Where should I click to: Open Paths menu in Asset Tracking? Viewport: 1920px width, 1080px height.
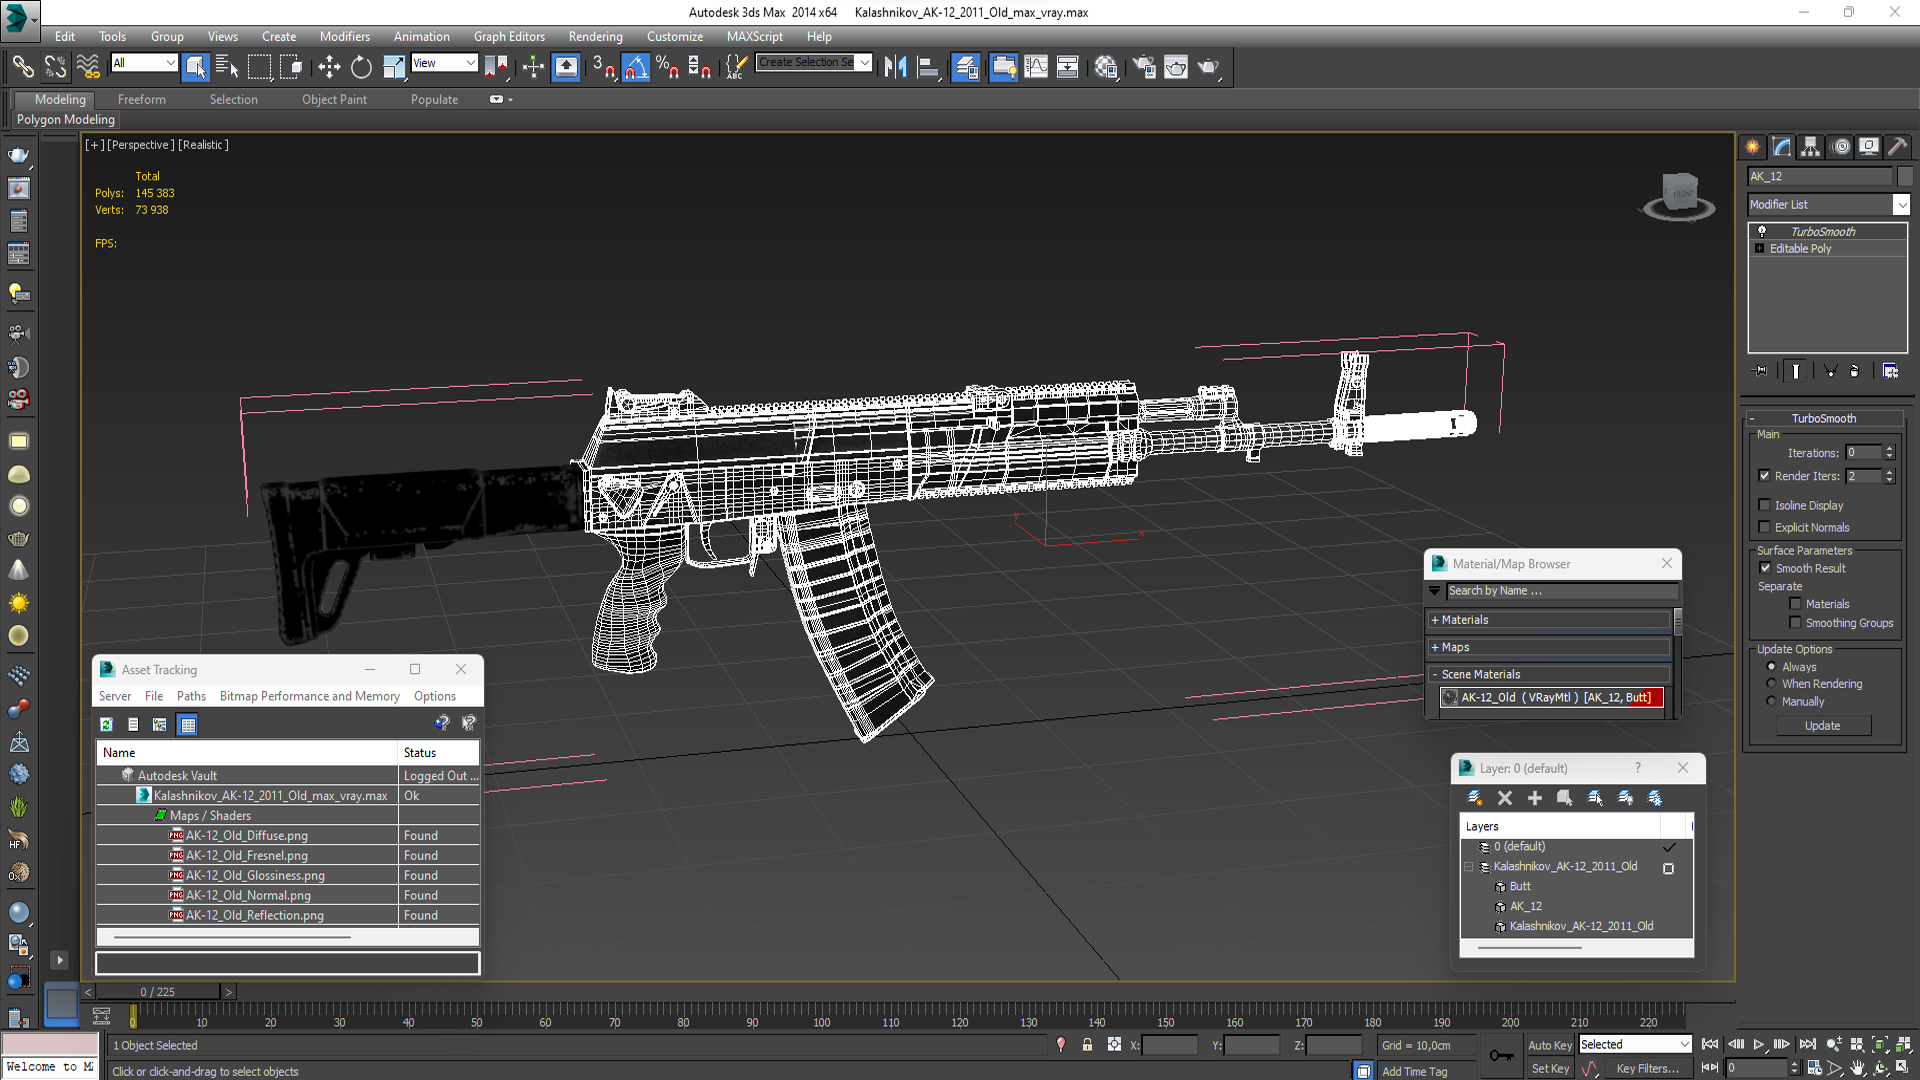coord(191,697)
